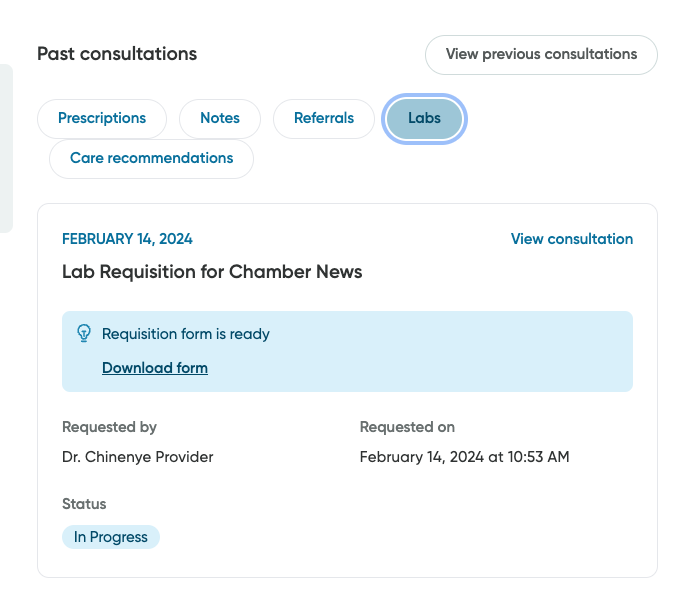Viewport: 677px width, 595px height.
Task: Download the requisition form
Action: click(x=155, y=368)
